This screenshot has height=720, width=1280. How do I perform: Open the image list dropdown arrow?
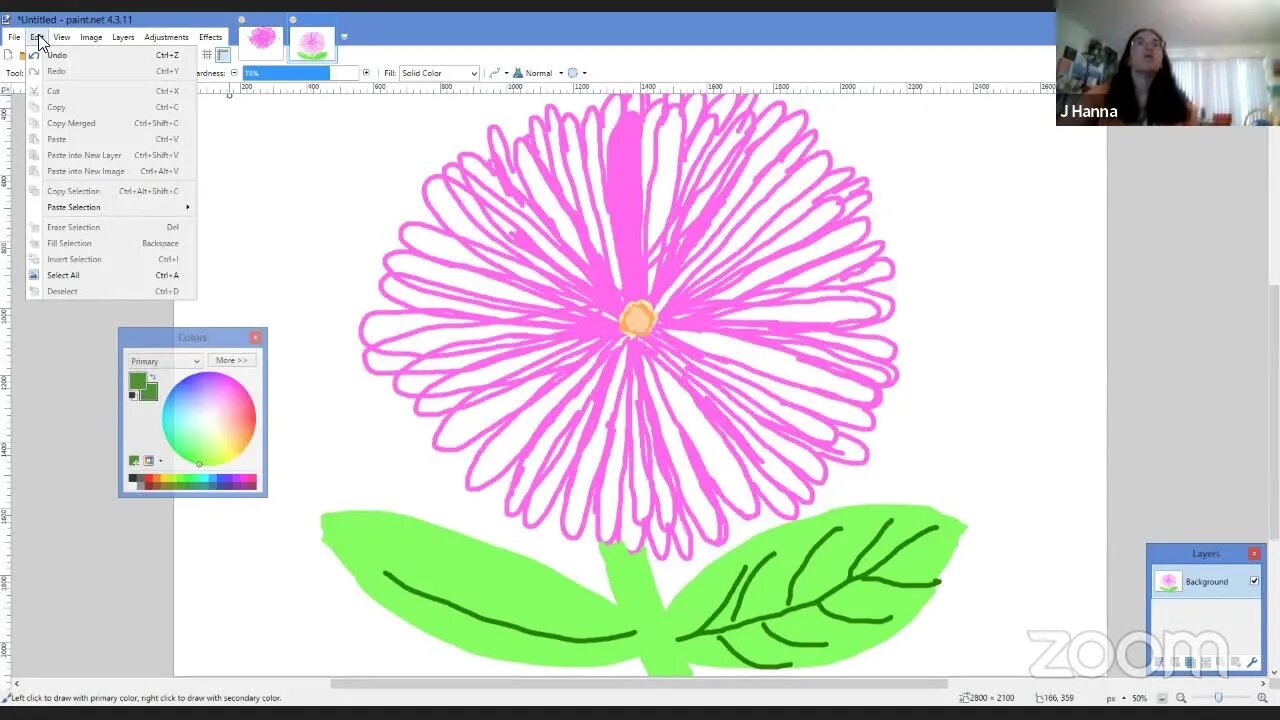coord(344,37)
